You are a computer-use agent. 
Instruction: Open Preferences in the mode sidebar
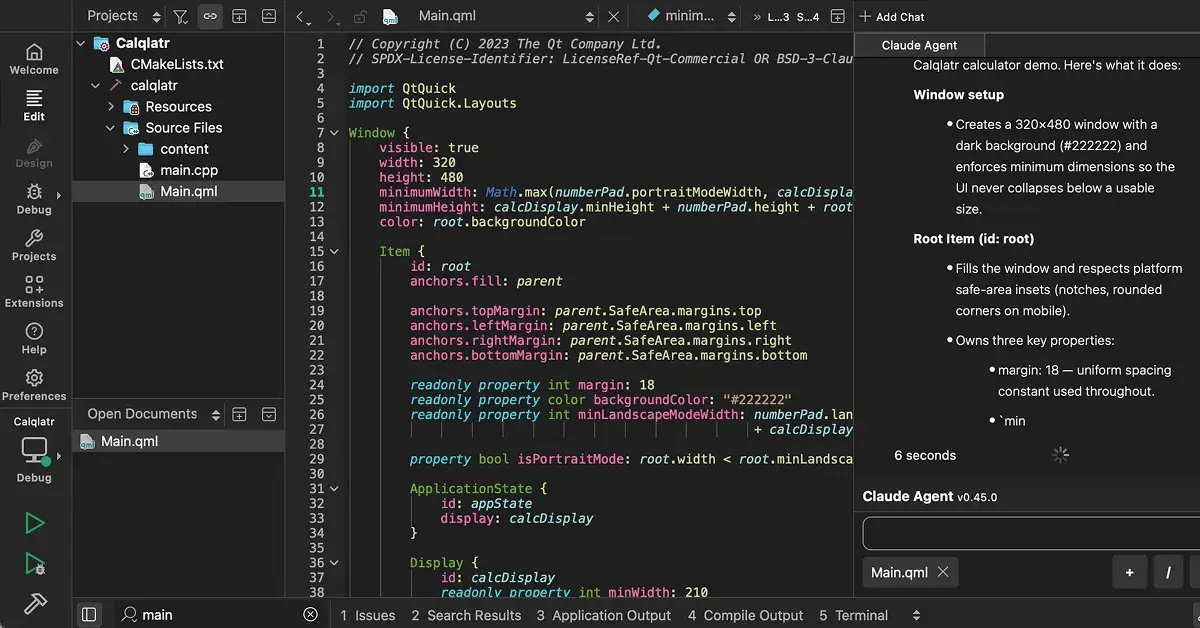click(34, 385)
